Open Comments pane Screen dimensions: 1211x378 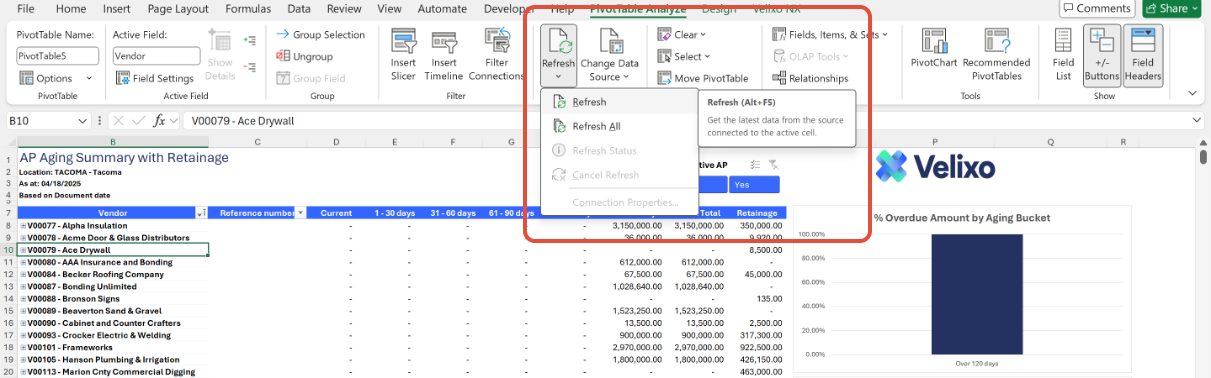(x=1096, y=8)
